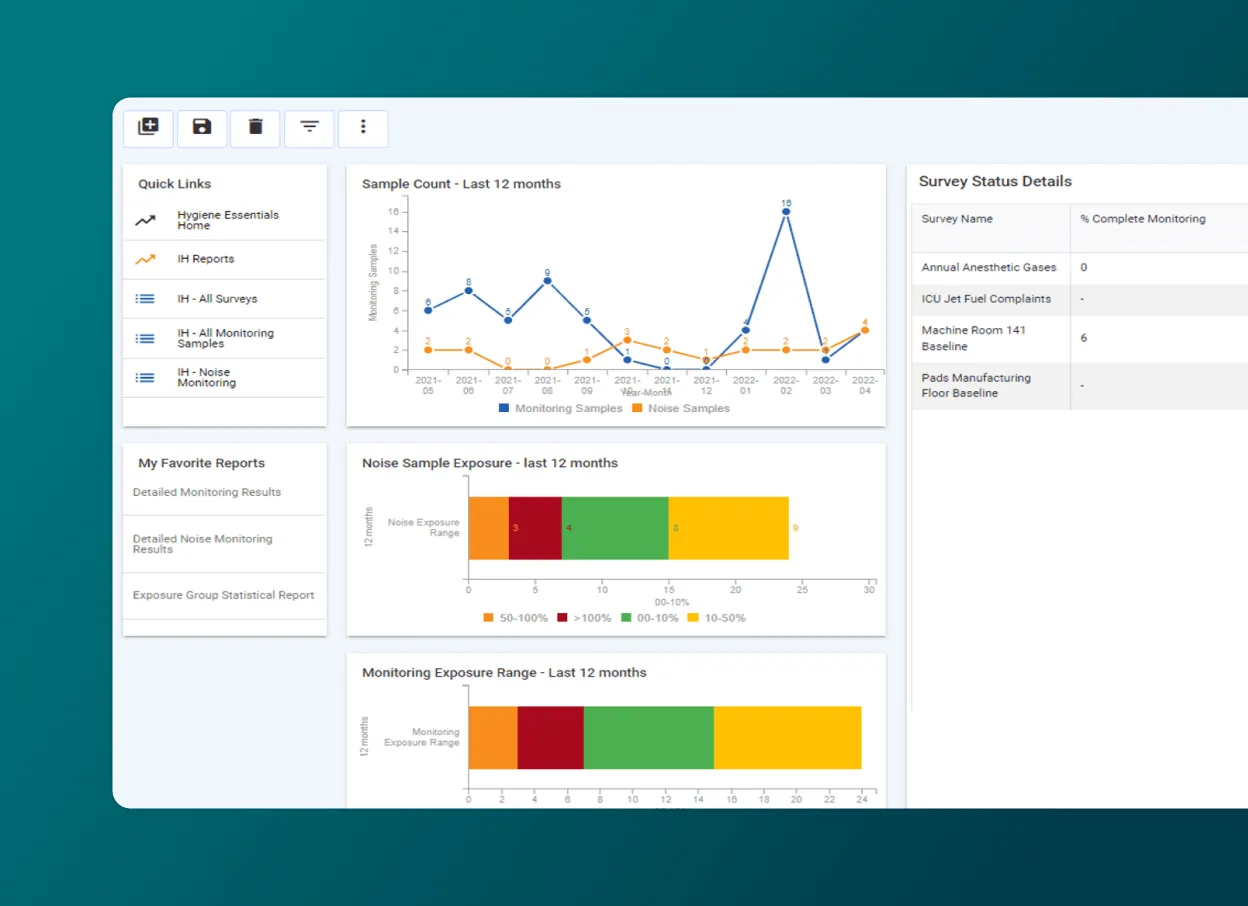The height and width of the screenshot is (906, 1248).
Task: Sort by % Complete Monitoring column header
Action: click(x=1142, y=219)
